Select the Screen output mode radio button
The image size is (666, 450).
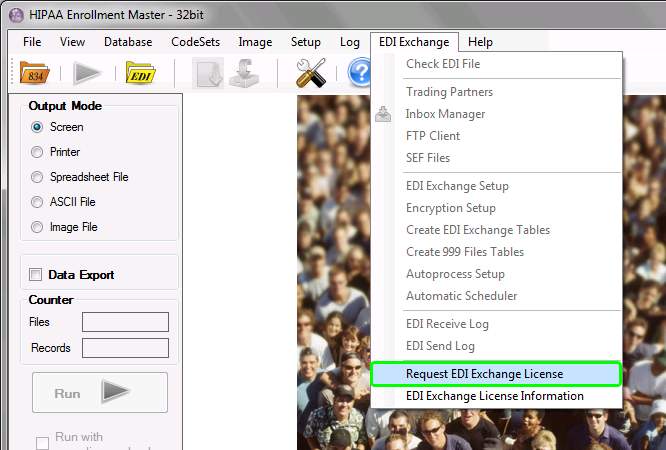(37, 127)
